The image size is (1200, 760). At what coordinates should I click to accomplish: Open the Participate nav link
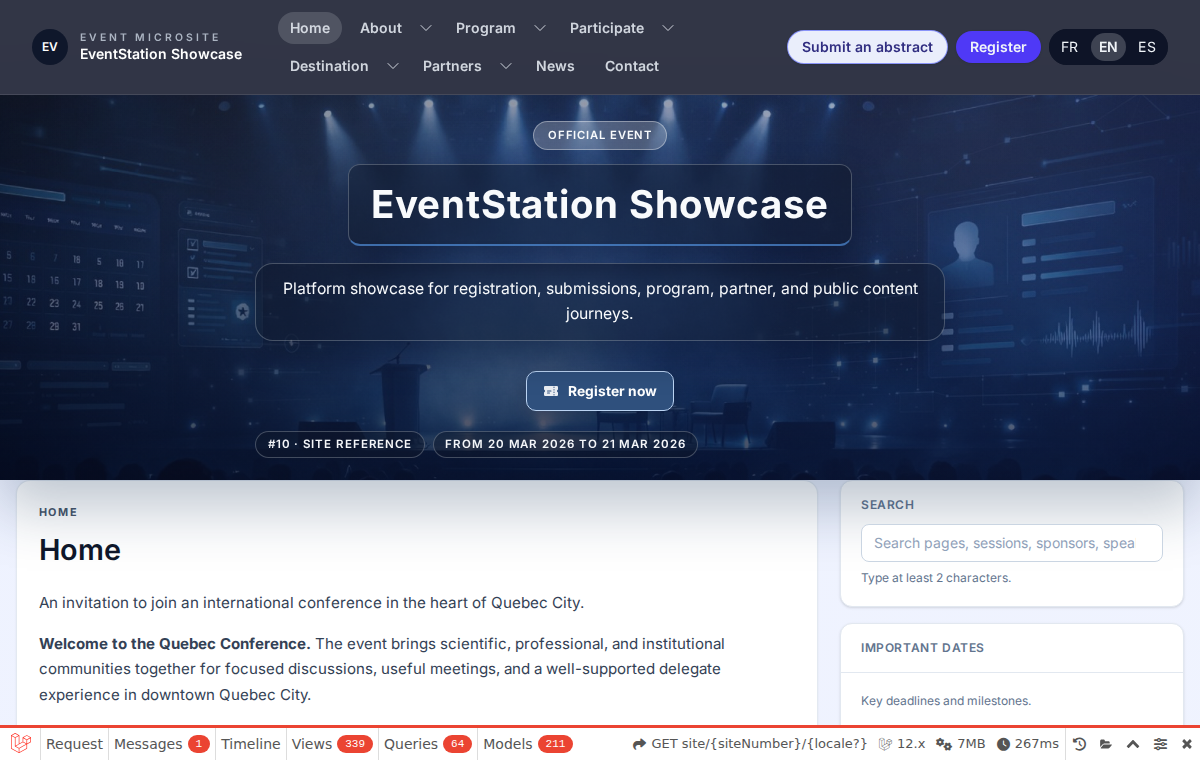[x=607, y=28]
